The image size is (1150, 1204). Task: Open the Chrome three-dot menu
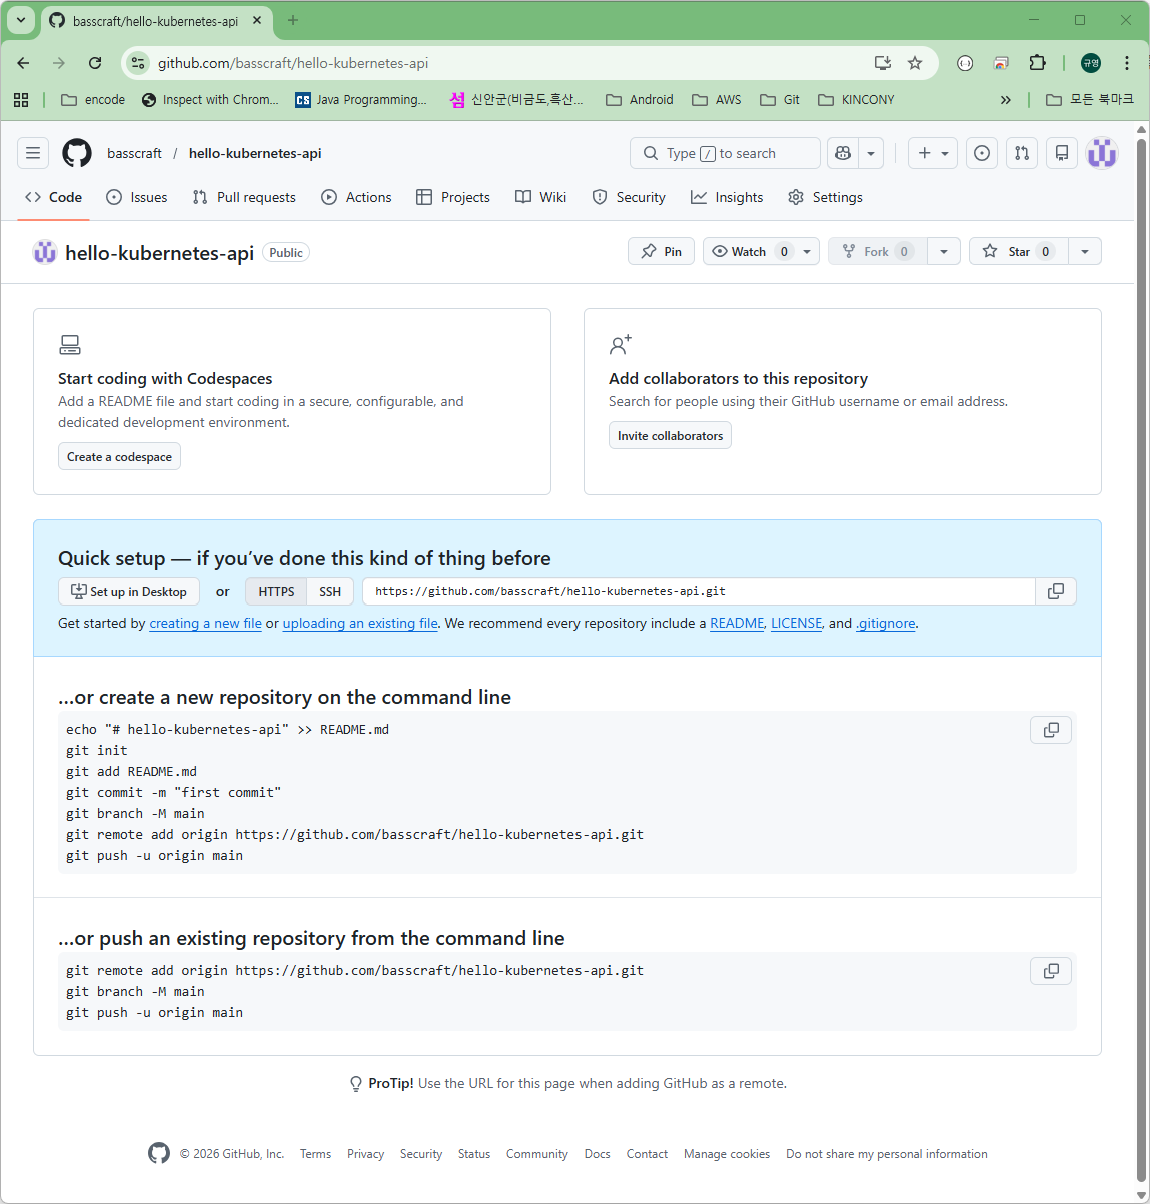point(1127,63)
